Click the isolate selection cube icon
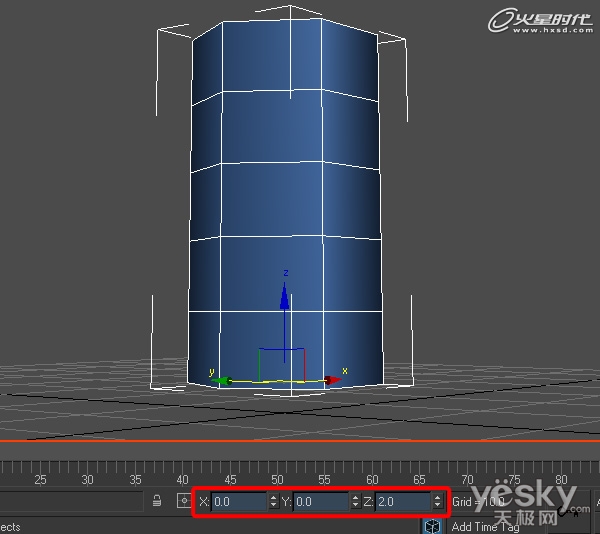The height and width of the screenshot is (534, 600). (432, 526)
